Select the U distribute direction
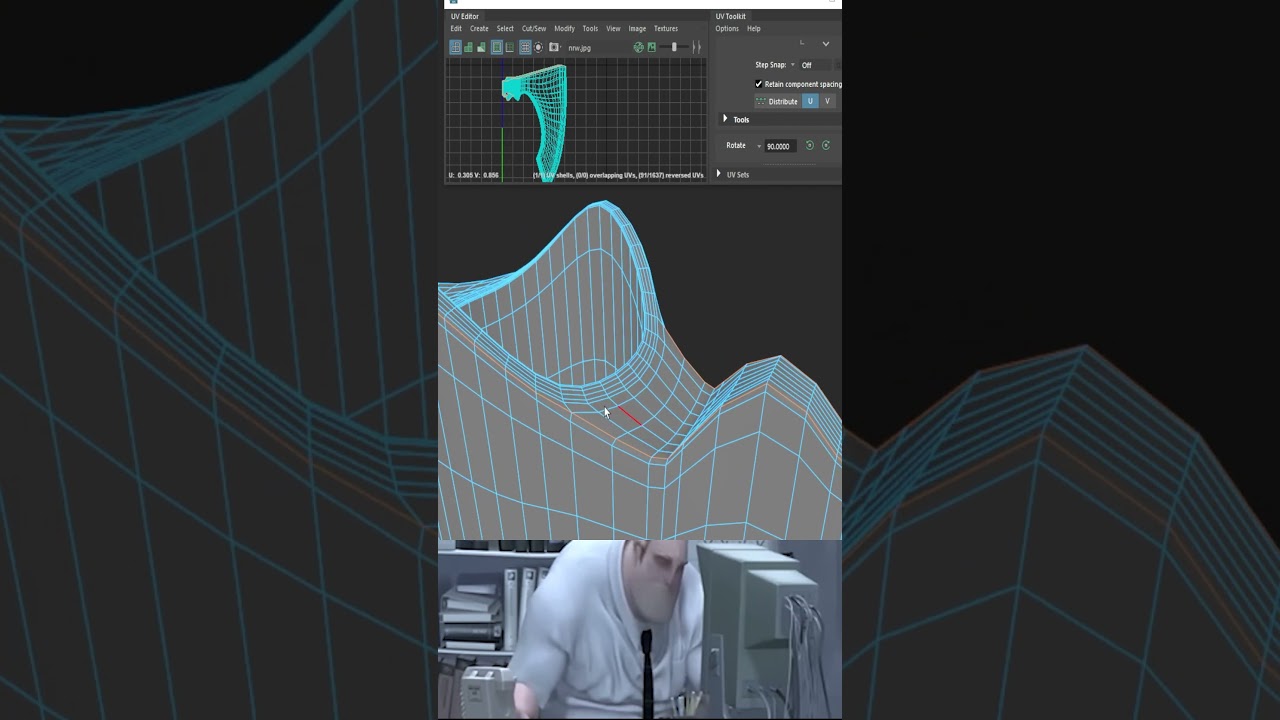The width and height of the screenshot is (1280, 720). coord(810,101)
